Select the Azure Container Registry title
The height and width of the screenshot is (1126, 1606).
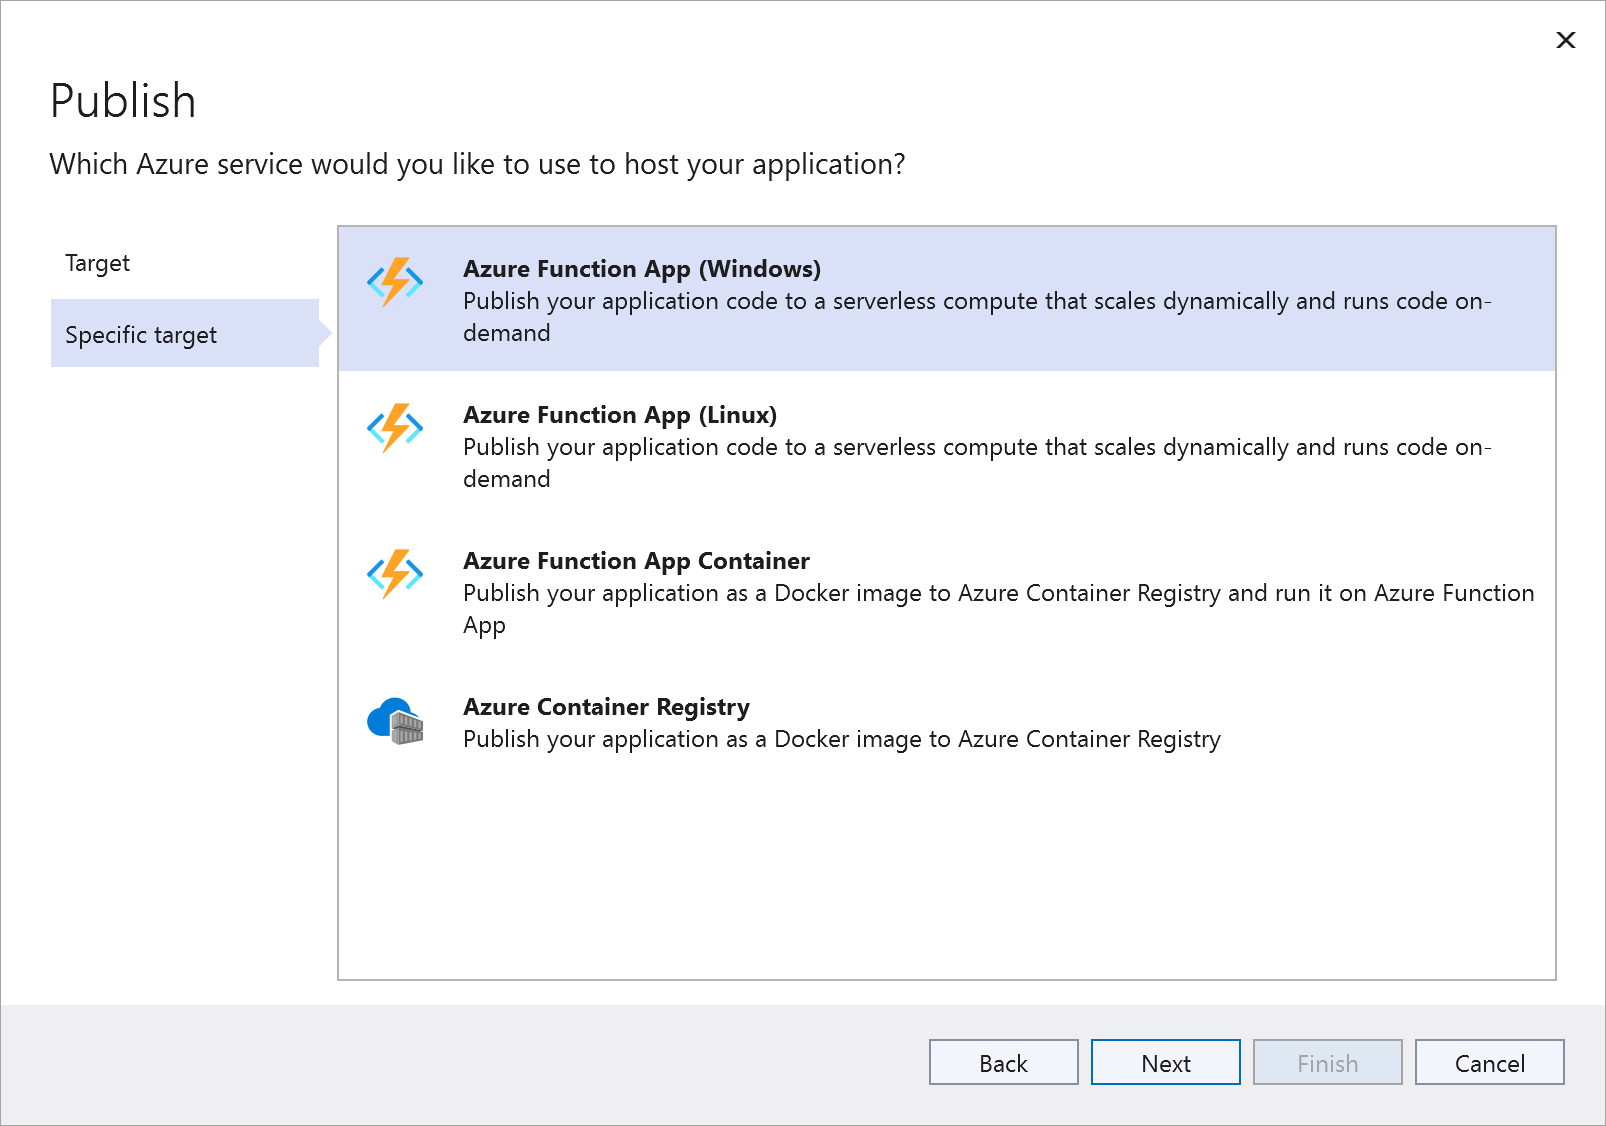point(606,707)
